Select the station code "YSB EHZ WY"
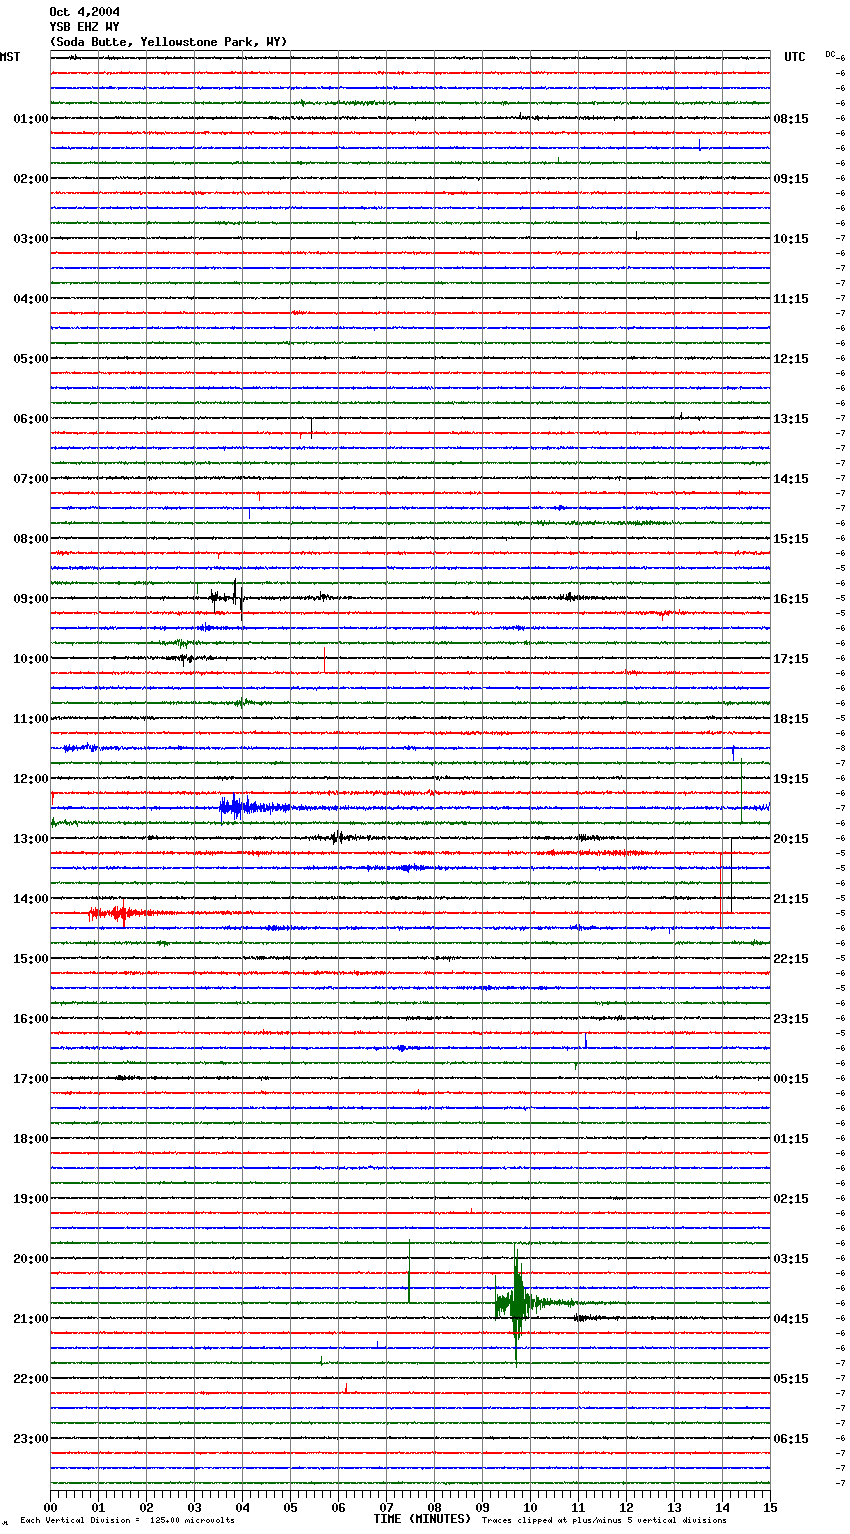Image resolution: width=850 pixels, height=1534 pixels. click(x=84, y=27)
